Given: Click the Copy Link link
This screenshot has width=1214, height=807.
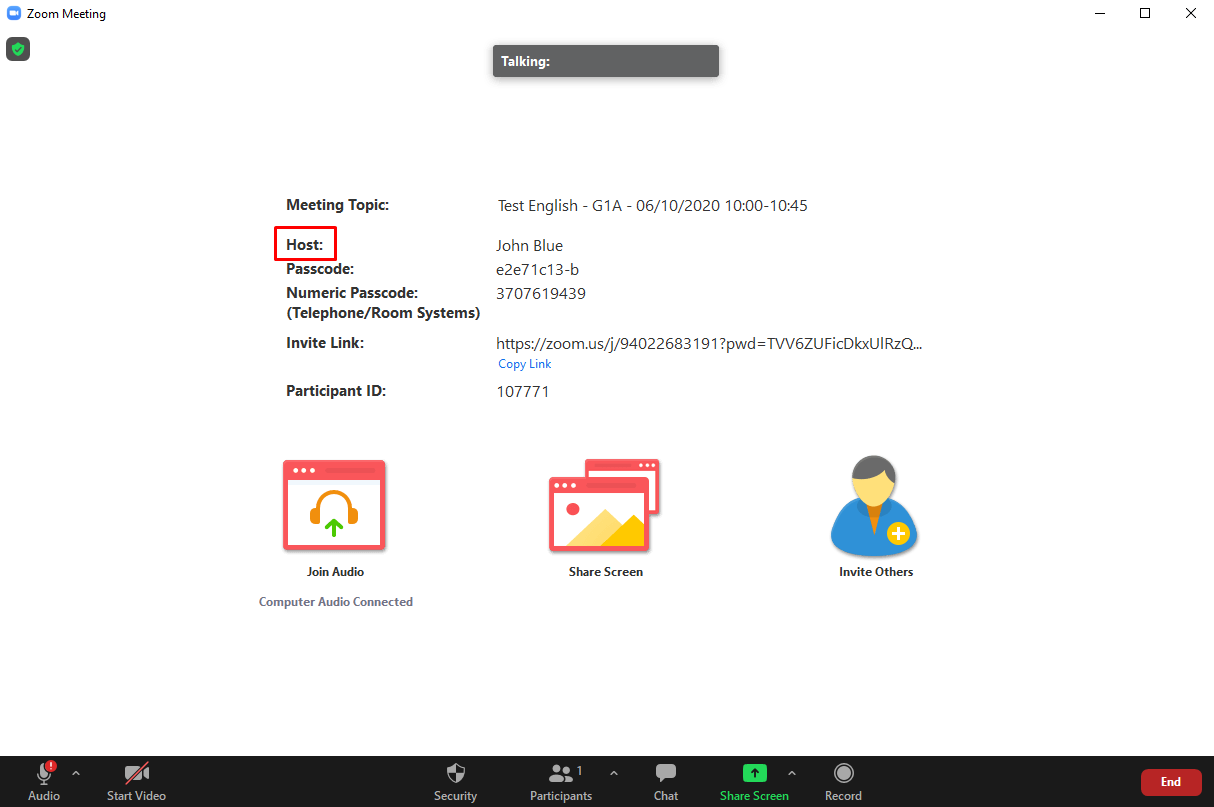Looking at the screenshot, I should tap(525, 364).
